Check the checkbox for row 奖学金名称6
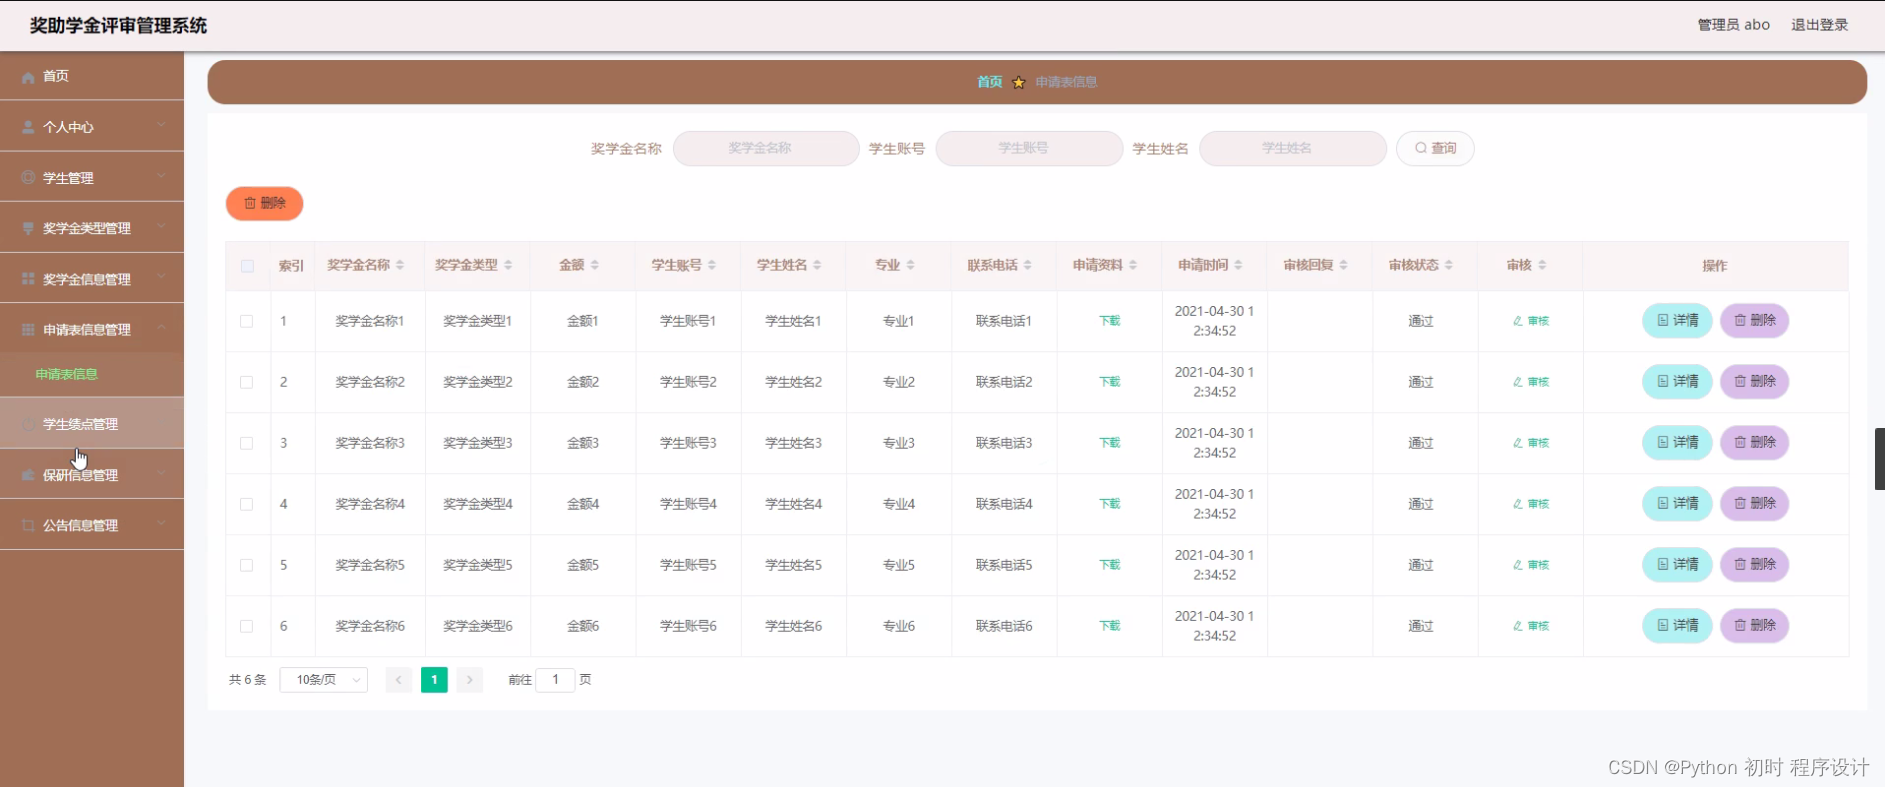The image size is (1885, 787). pyautogui.click(x=247, y=626)
